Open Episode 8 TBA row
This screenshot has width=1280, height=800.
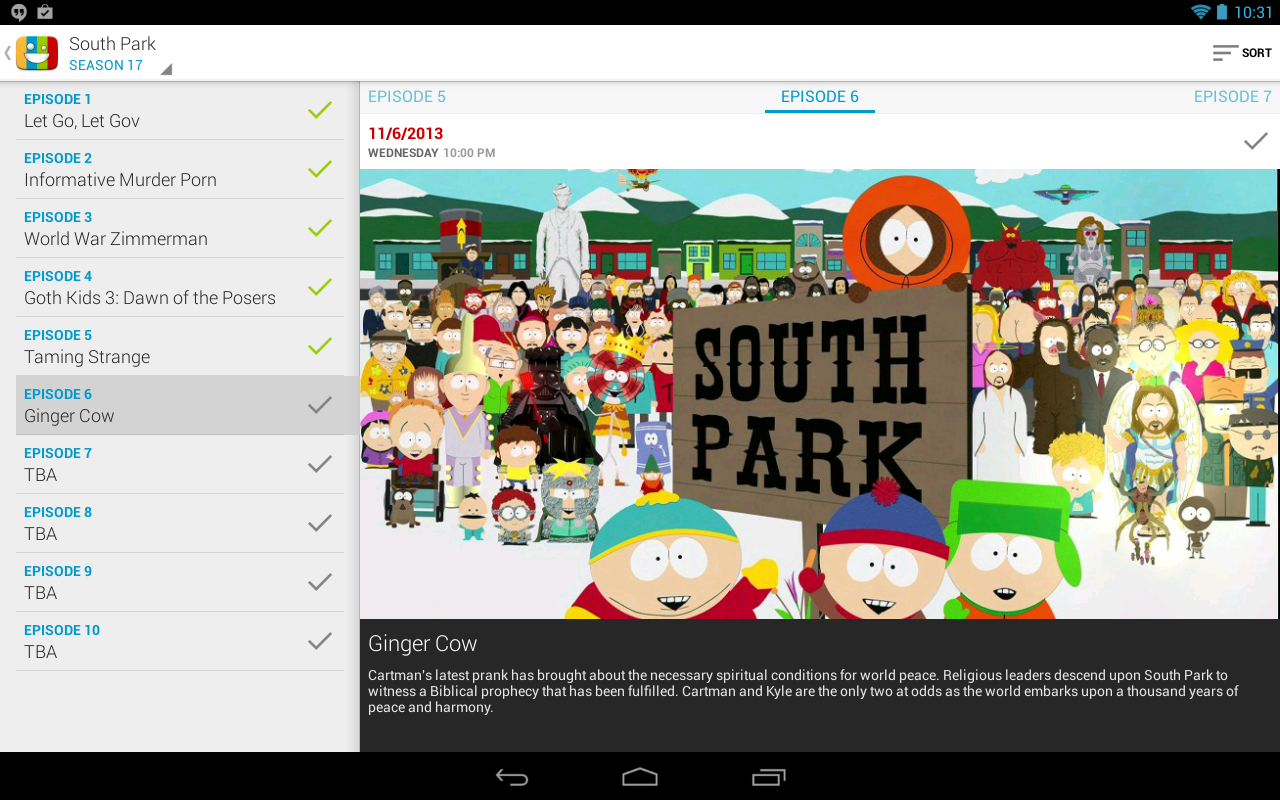[x=180, y=523]
